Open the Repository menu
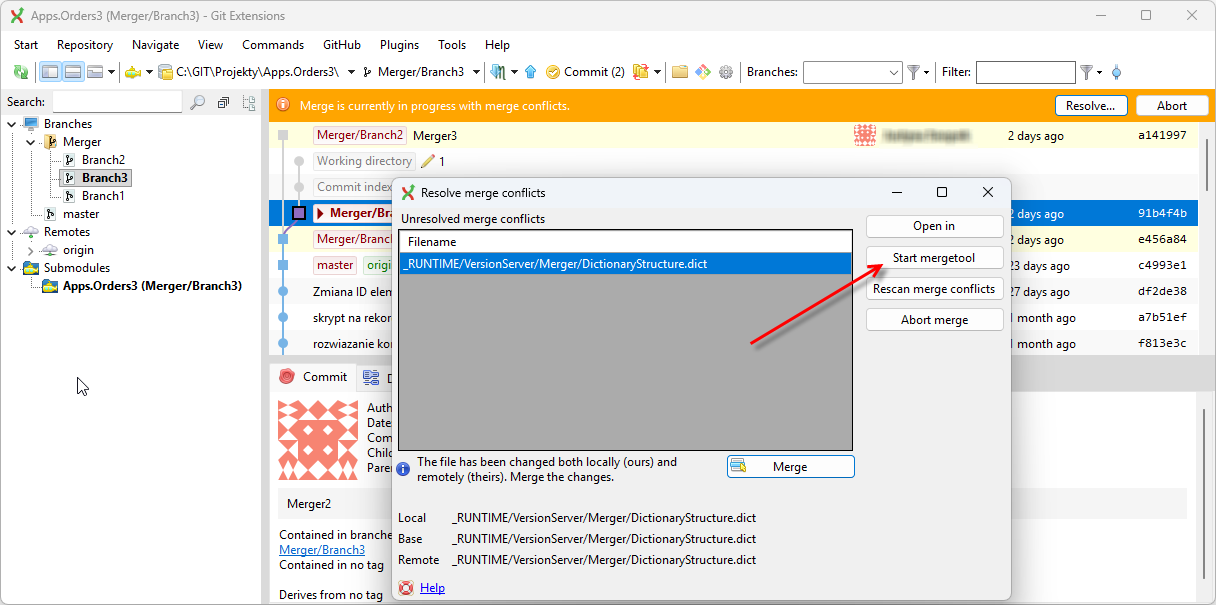Image resolution: width=1216 pixels, height=605 pixels. pos(85,45)
